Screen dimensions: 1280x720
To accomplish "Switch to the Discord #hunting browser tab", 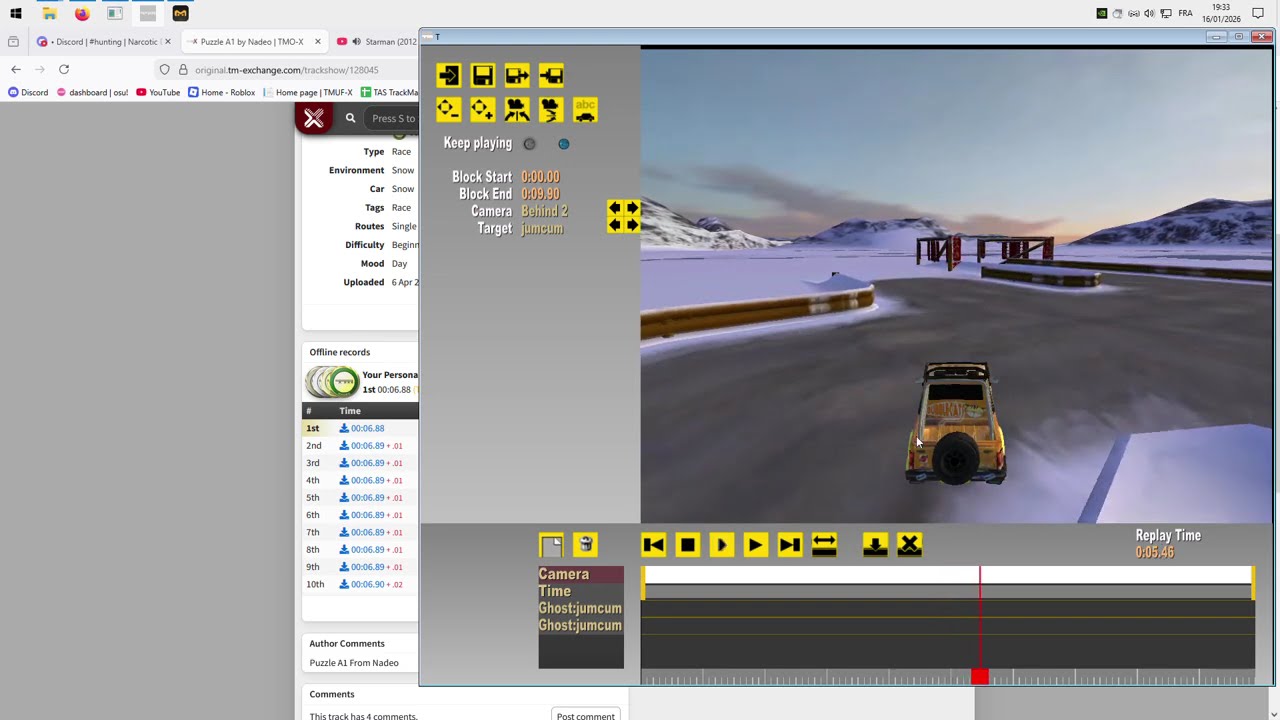I will (x=105, y=42).
